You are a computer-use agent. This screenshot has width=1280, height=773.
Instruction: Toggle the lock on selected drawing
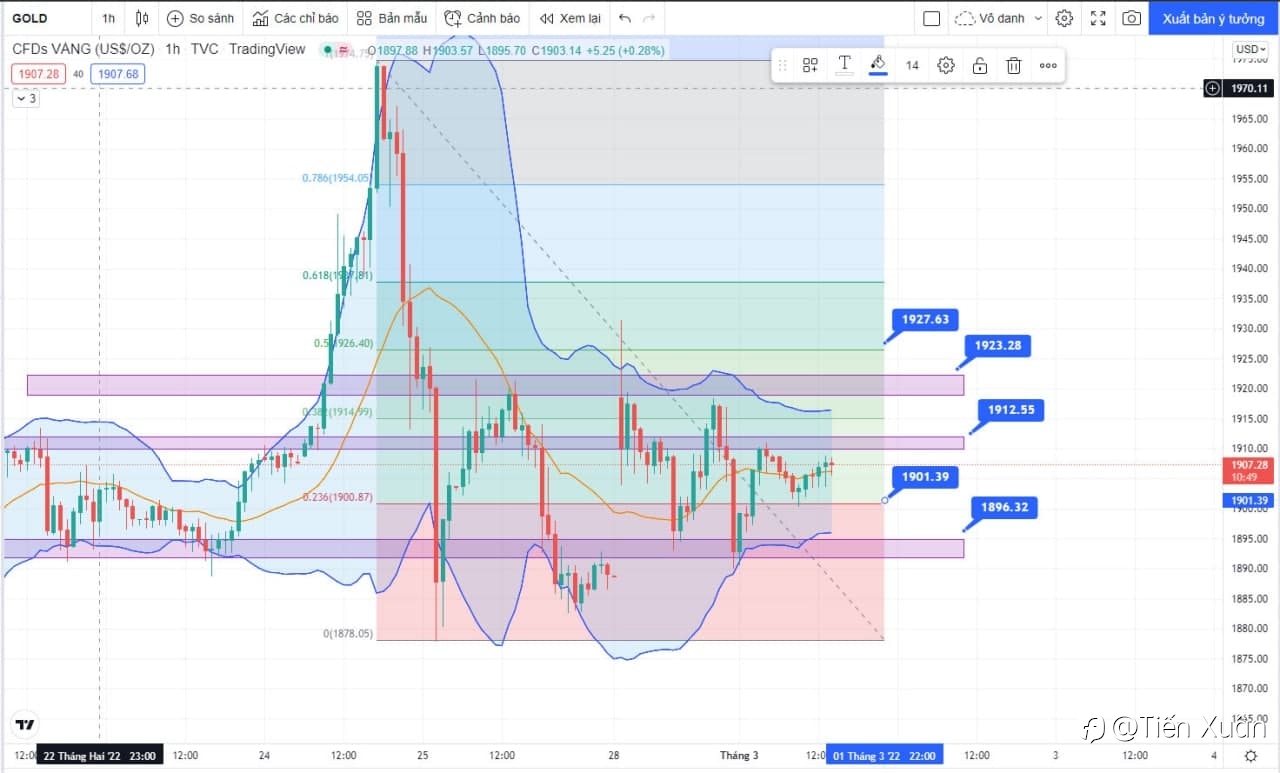[x=980, y=65]
